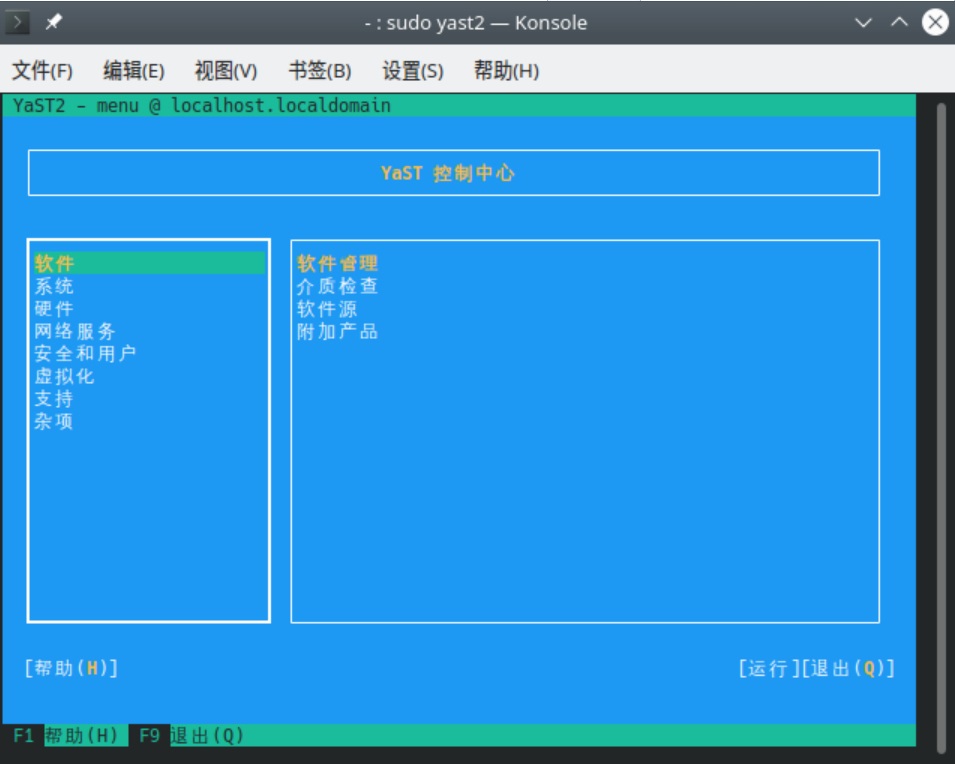
Task: Select the 硬件 category
Action: [x=54, y=308]
